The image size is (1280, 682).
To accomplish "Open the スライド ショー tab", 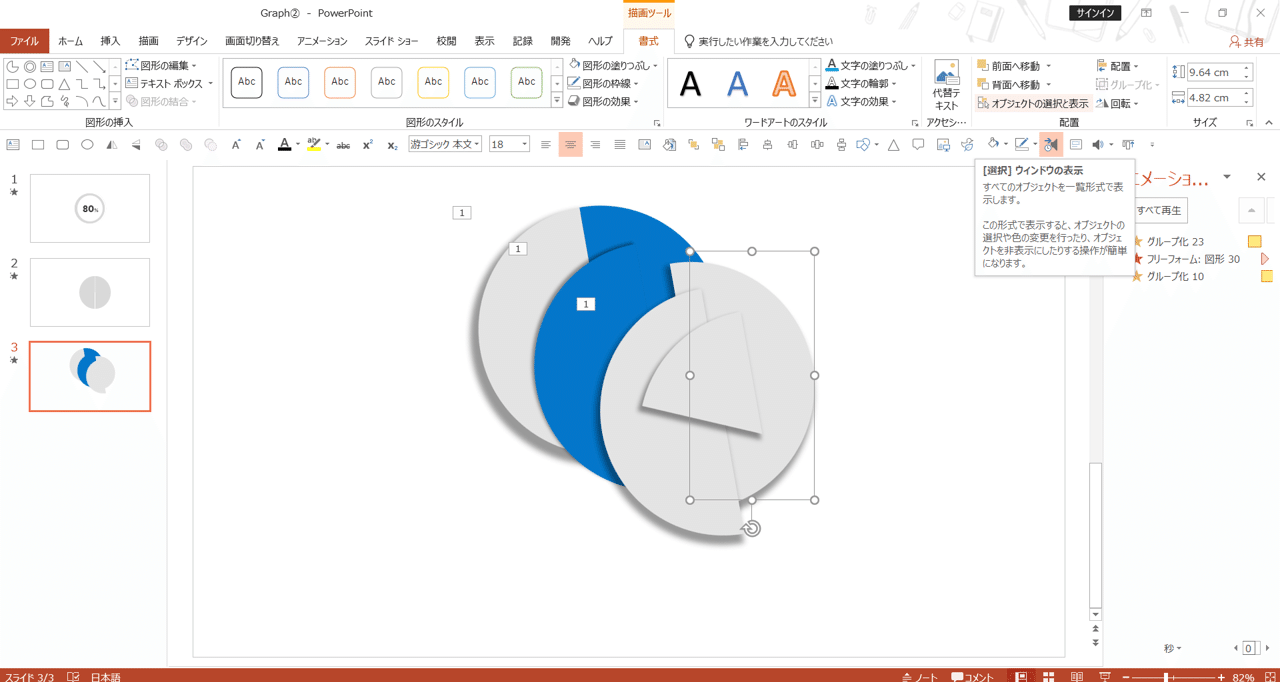I will coord(391,41).
